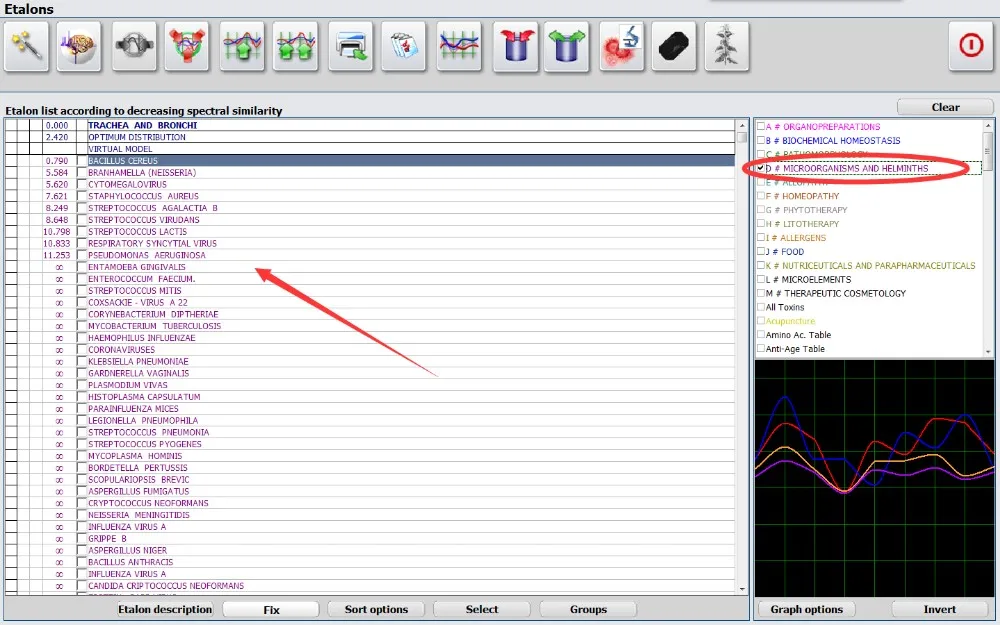Open Sort options
This screenshot has height=625, width=1000.
(x=376, y=609)
